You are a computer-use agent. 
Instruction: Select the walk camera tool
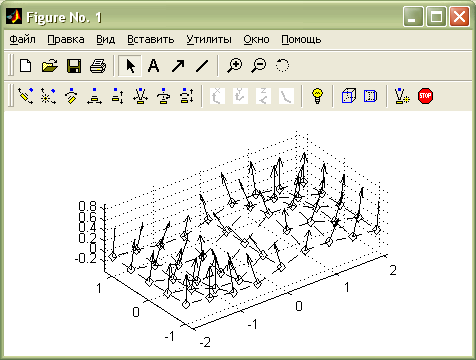pos(186,96)
